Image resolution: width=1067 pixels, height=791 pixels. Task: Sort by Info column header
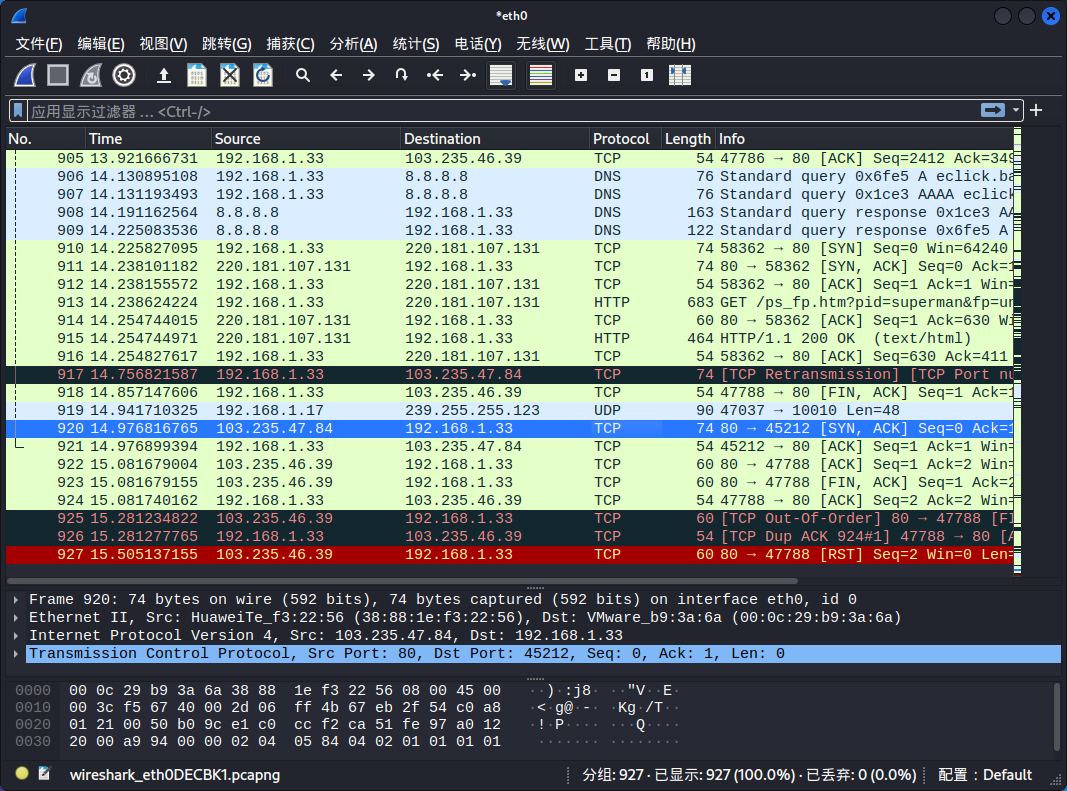point(864,139)
